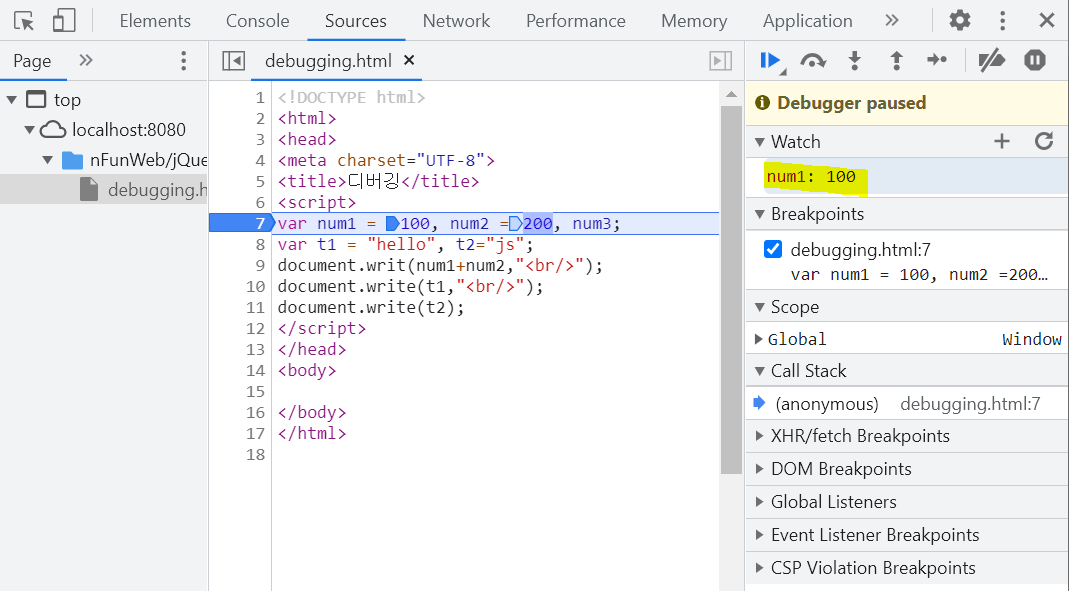Viewport: 1069px width, 591px height.
Task: Click the folder icon for nFunWeb
Action: [x=72, y=160]
